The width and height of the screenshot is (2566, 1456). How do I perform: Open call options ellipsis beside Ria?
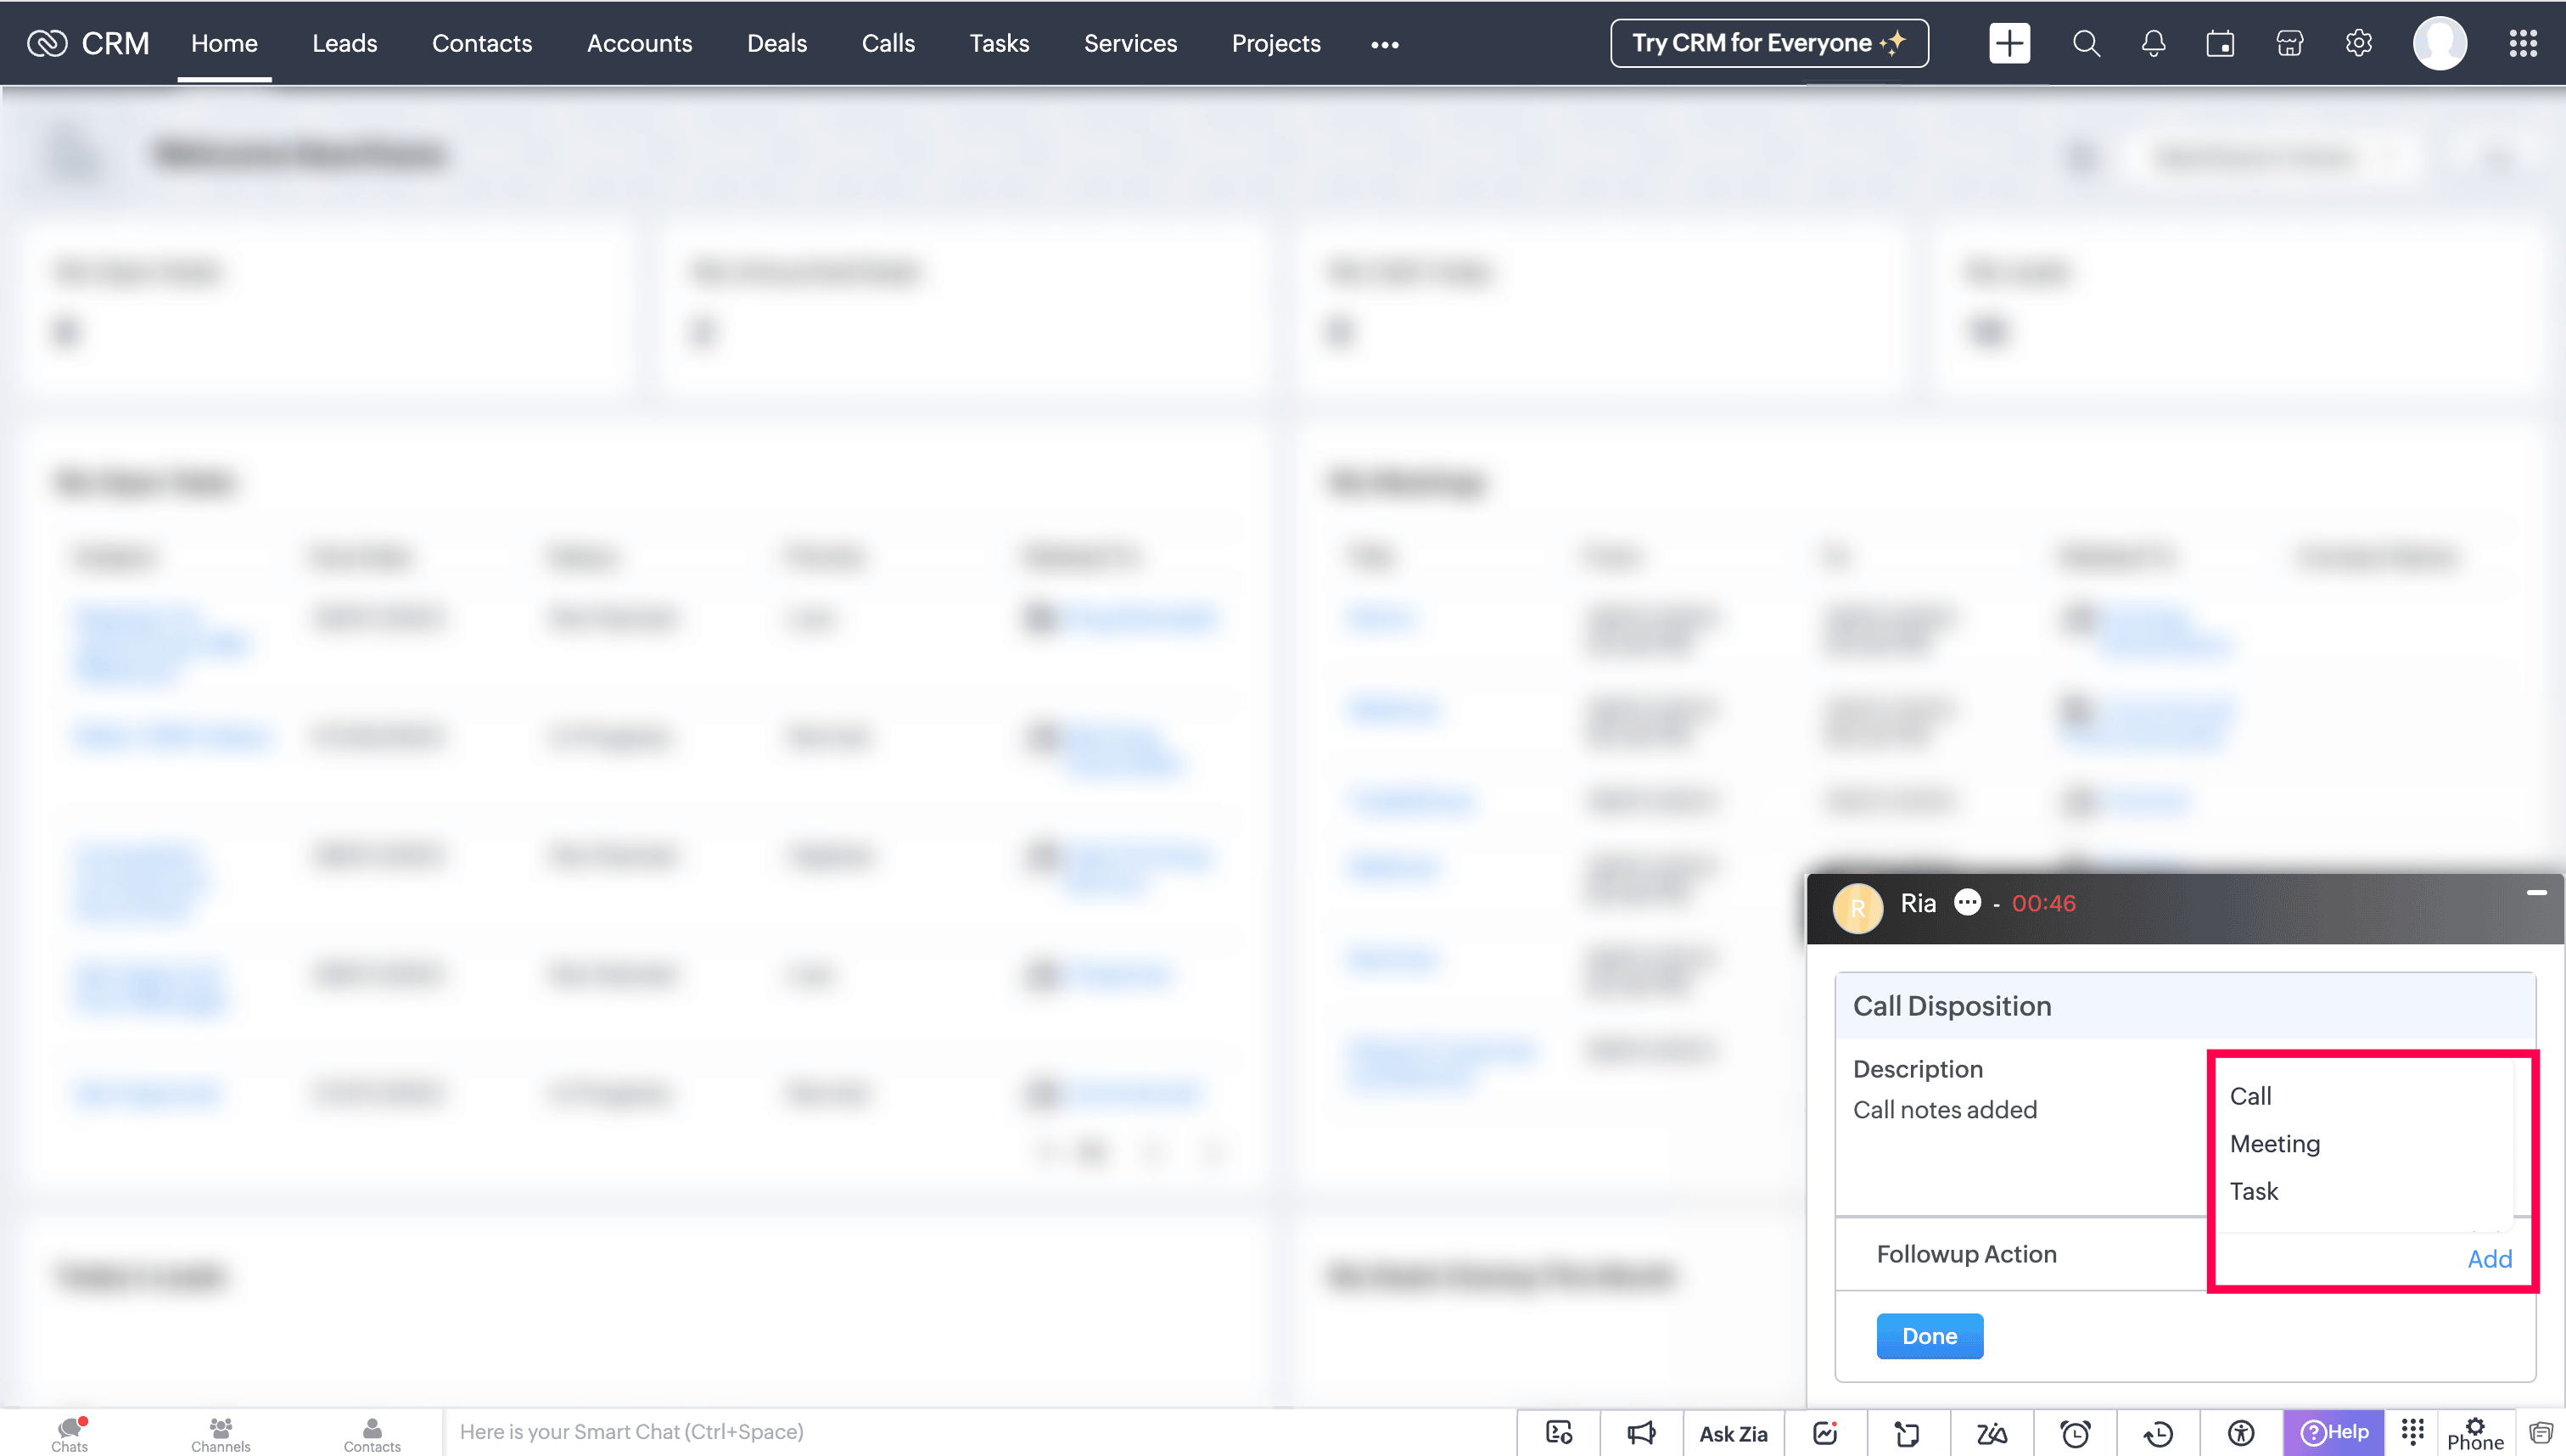click(x=1967, y=903)
